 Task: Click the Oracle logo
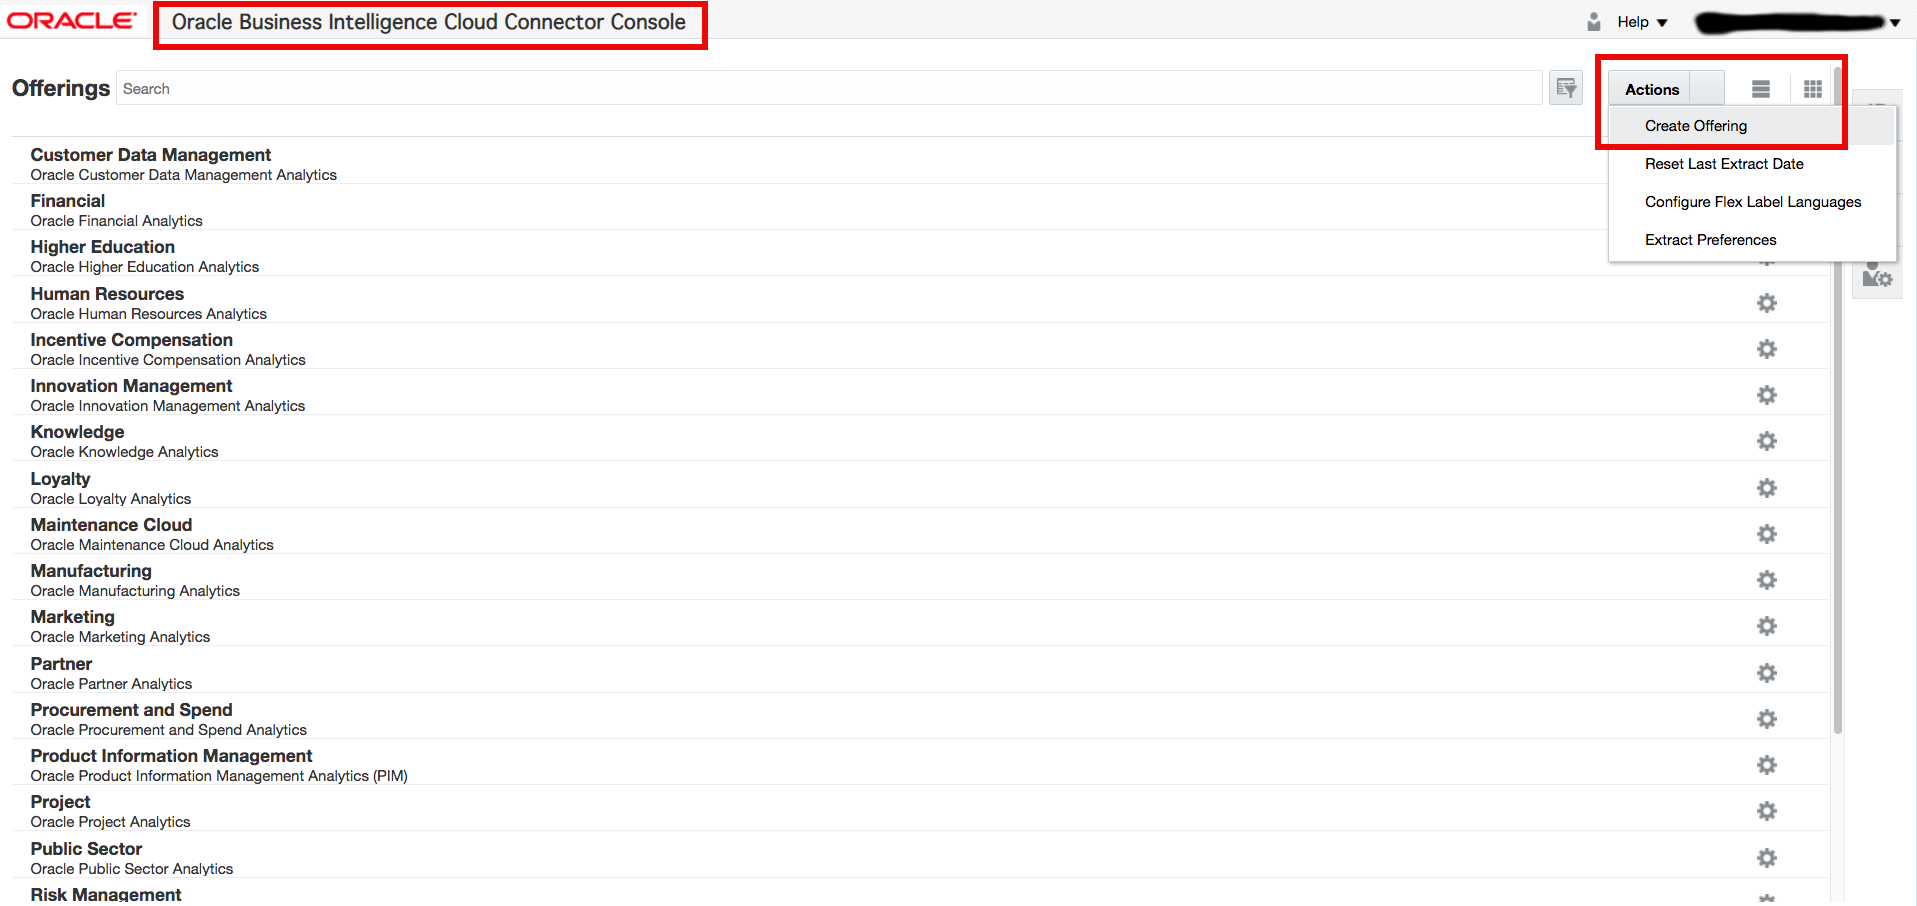[x=71, y=21]
